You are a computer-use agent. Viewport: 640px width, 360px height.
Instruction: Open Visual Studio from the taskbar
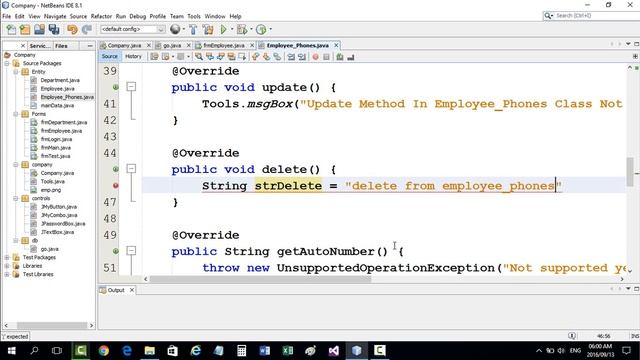333,351
